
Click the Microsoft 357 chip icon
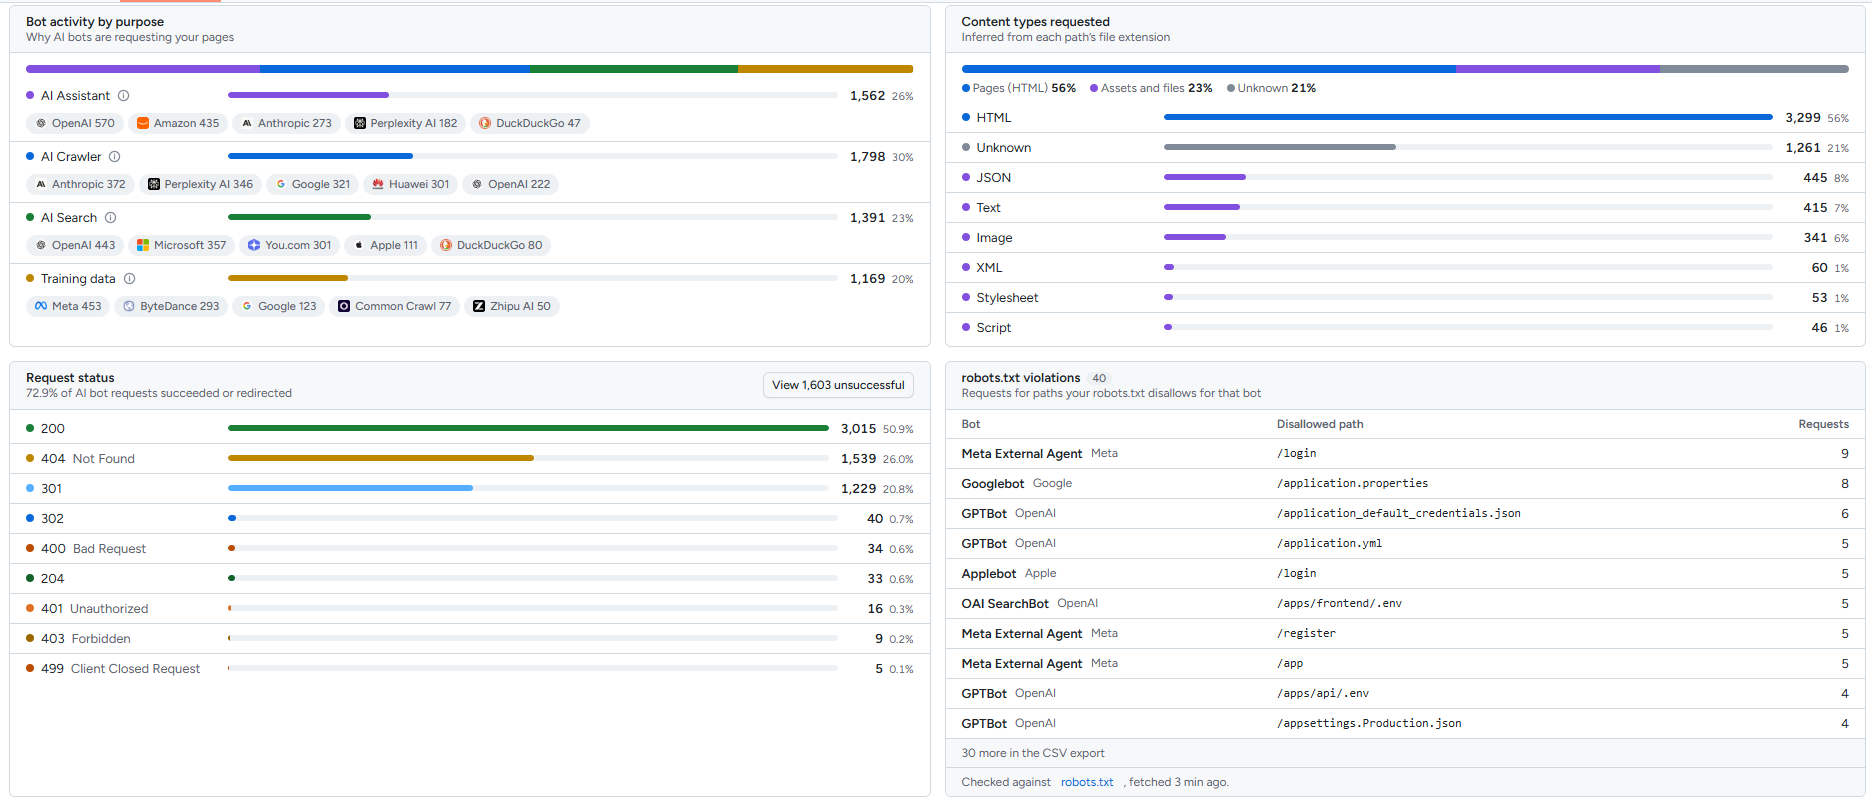coord(143,246)
